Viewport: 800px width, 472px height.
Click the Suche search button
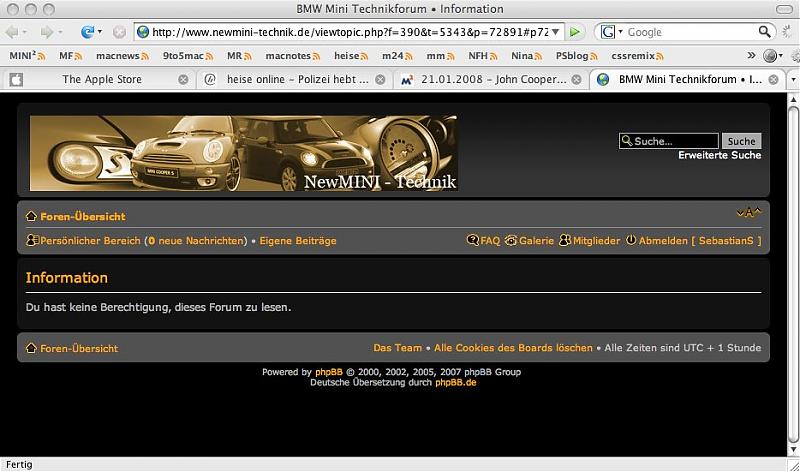[x=741, y=141]
